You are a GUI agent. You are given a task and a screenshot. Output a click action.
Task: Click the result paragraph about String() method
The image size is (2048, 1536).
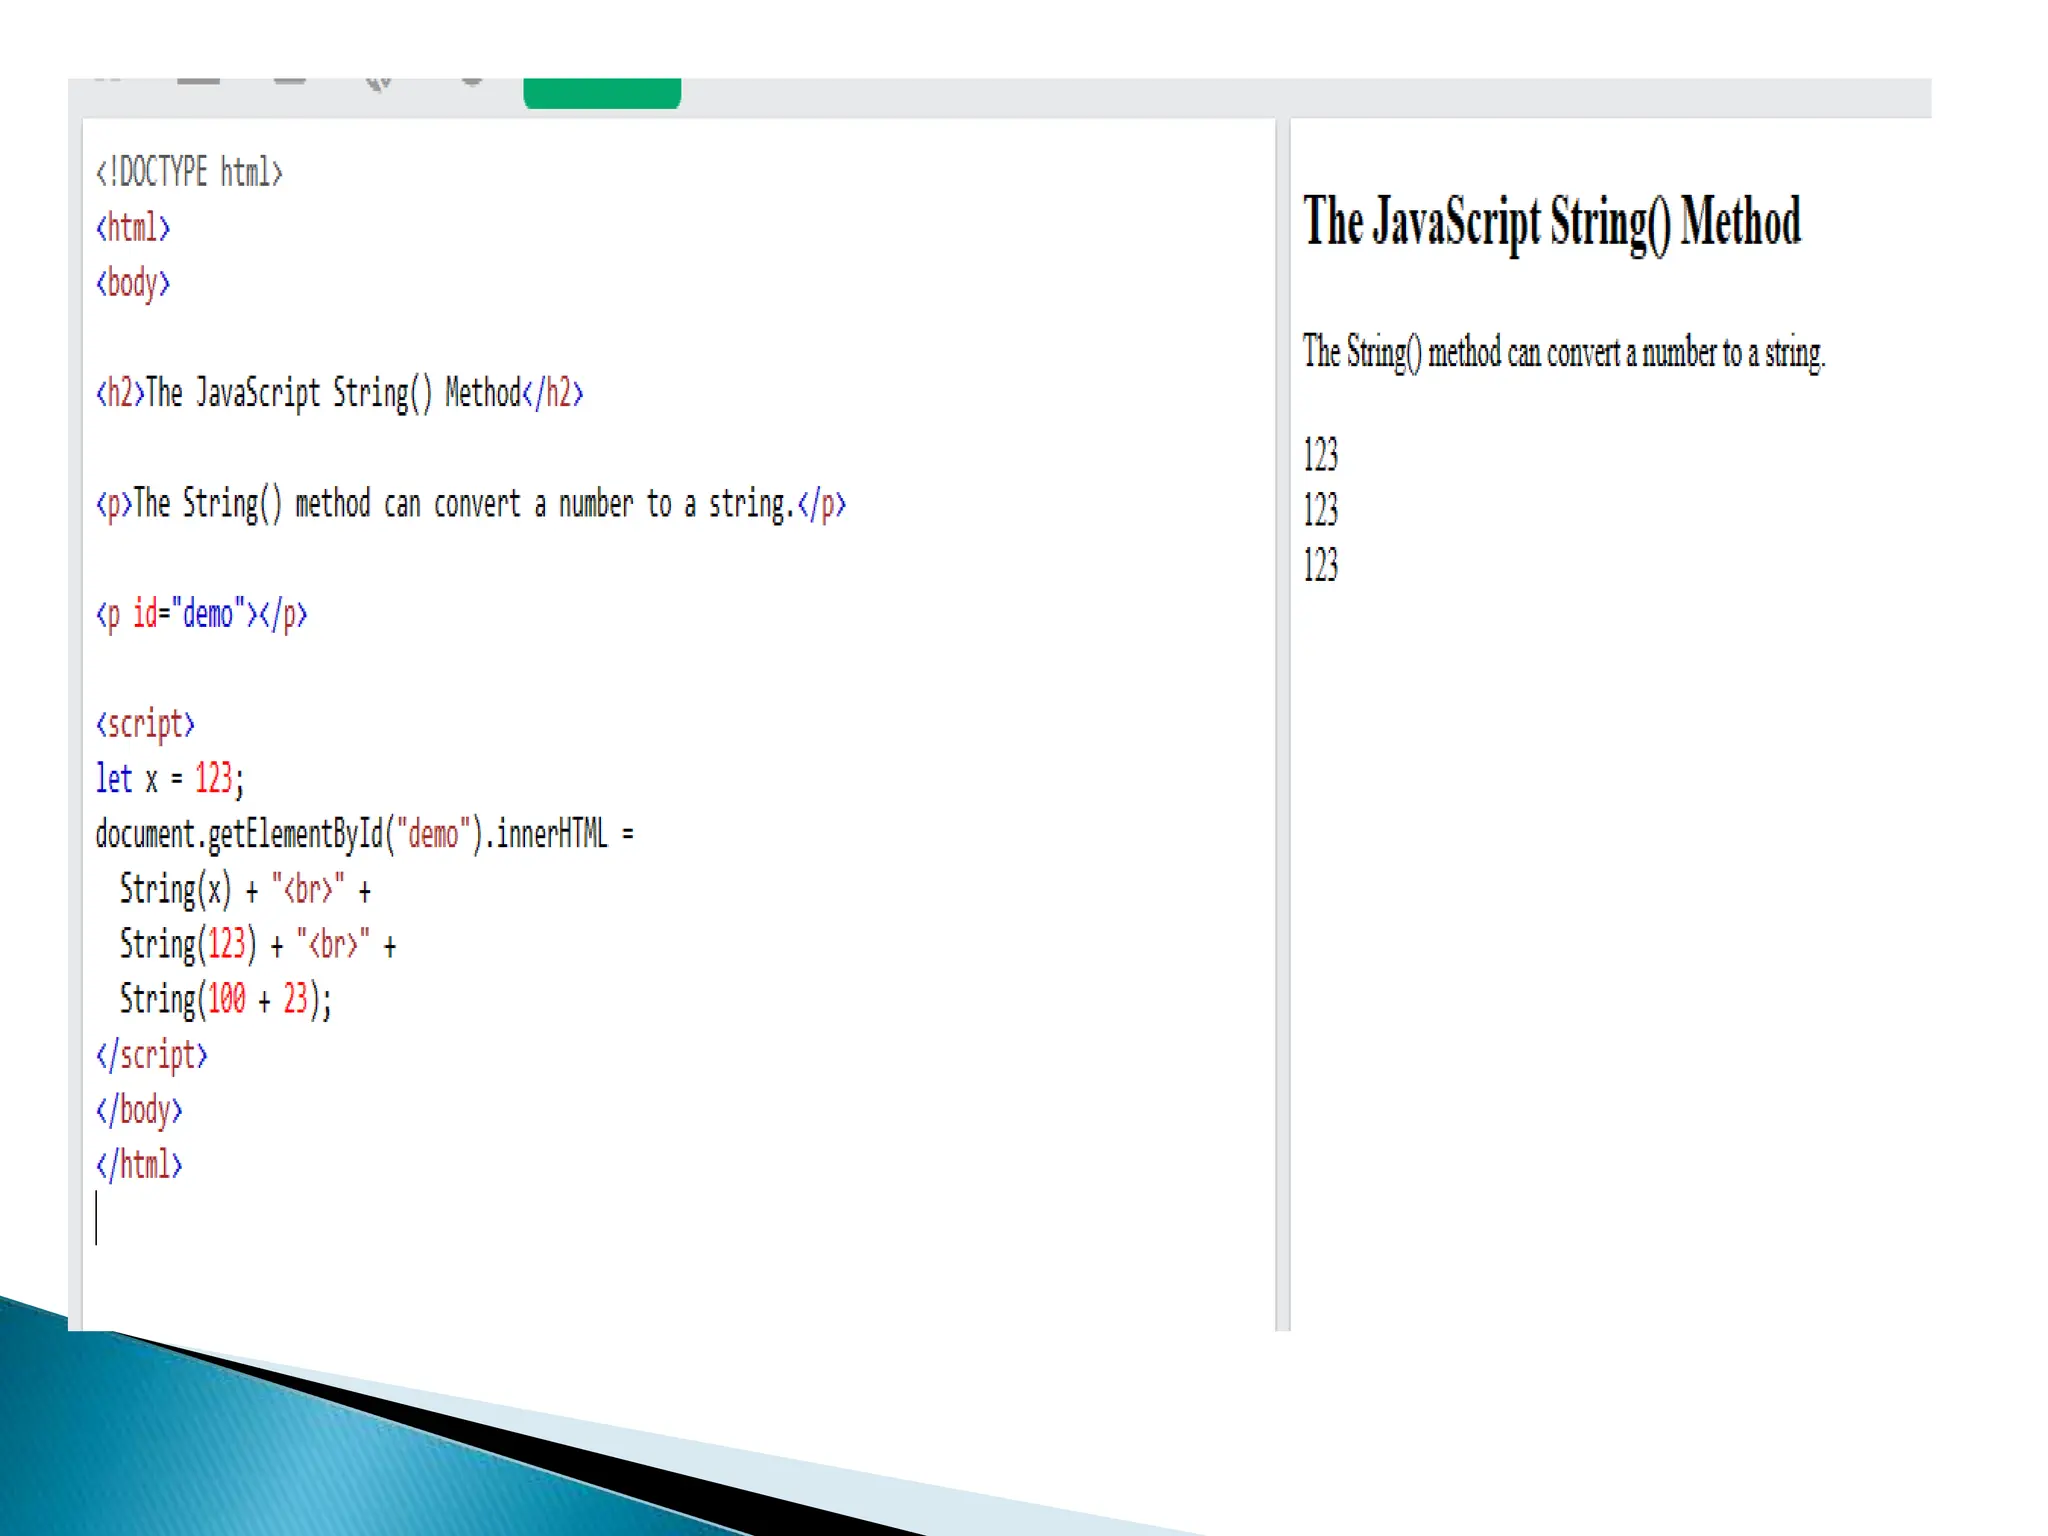click(x=1563, y=353)
